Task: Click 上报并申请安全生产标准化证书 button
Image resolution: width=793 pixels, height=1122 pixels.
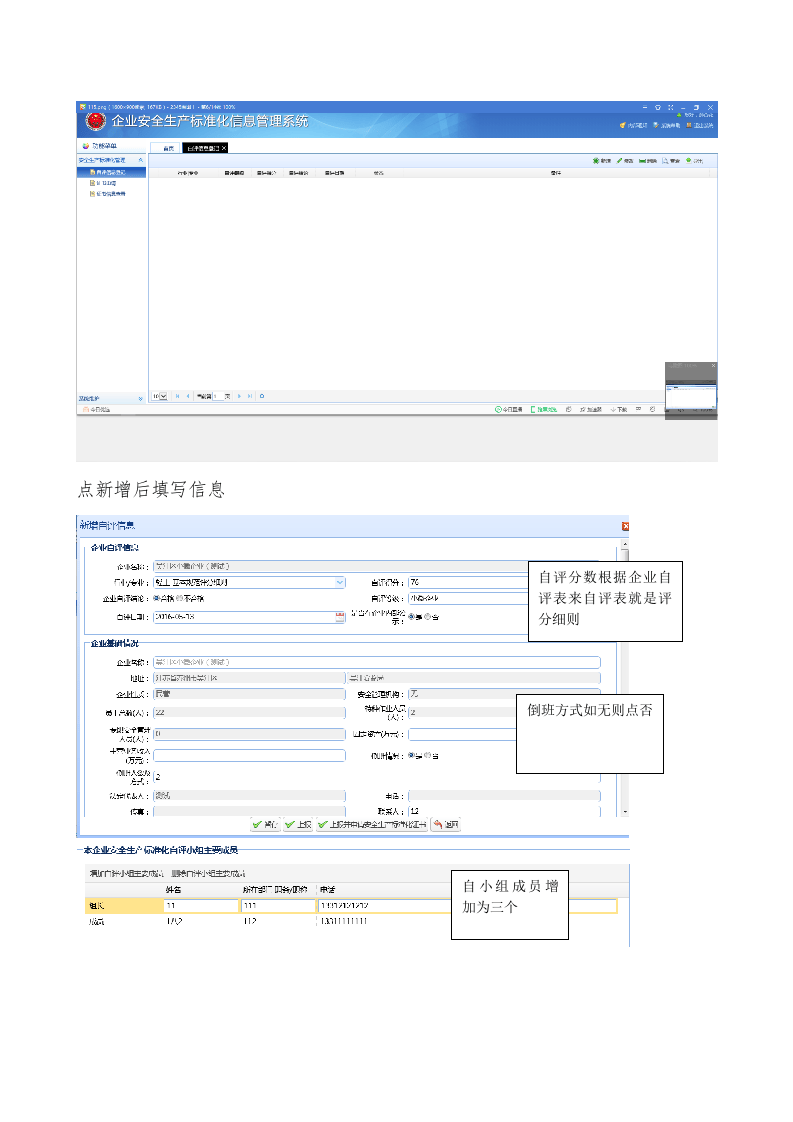Action: pos(372,824)
